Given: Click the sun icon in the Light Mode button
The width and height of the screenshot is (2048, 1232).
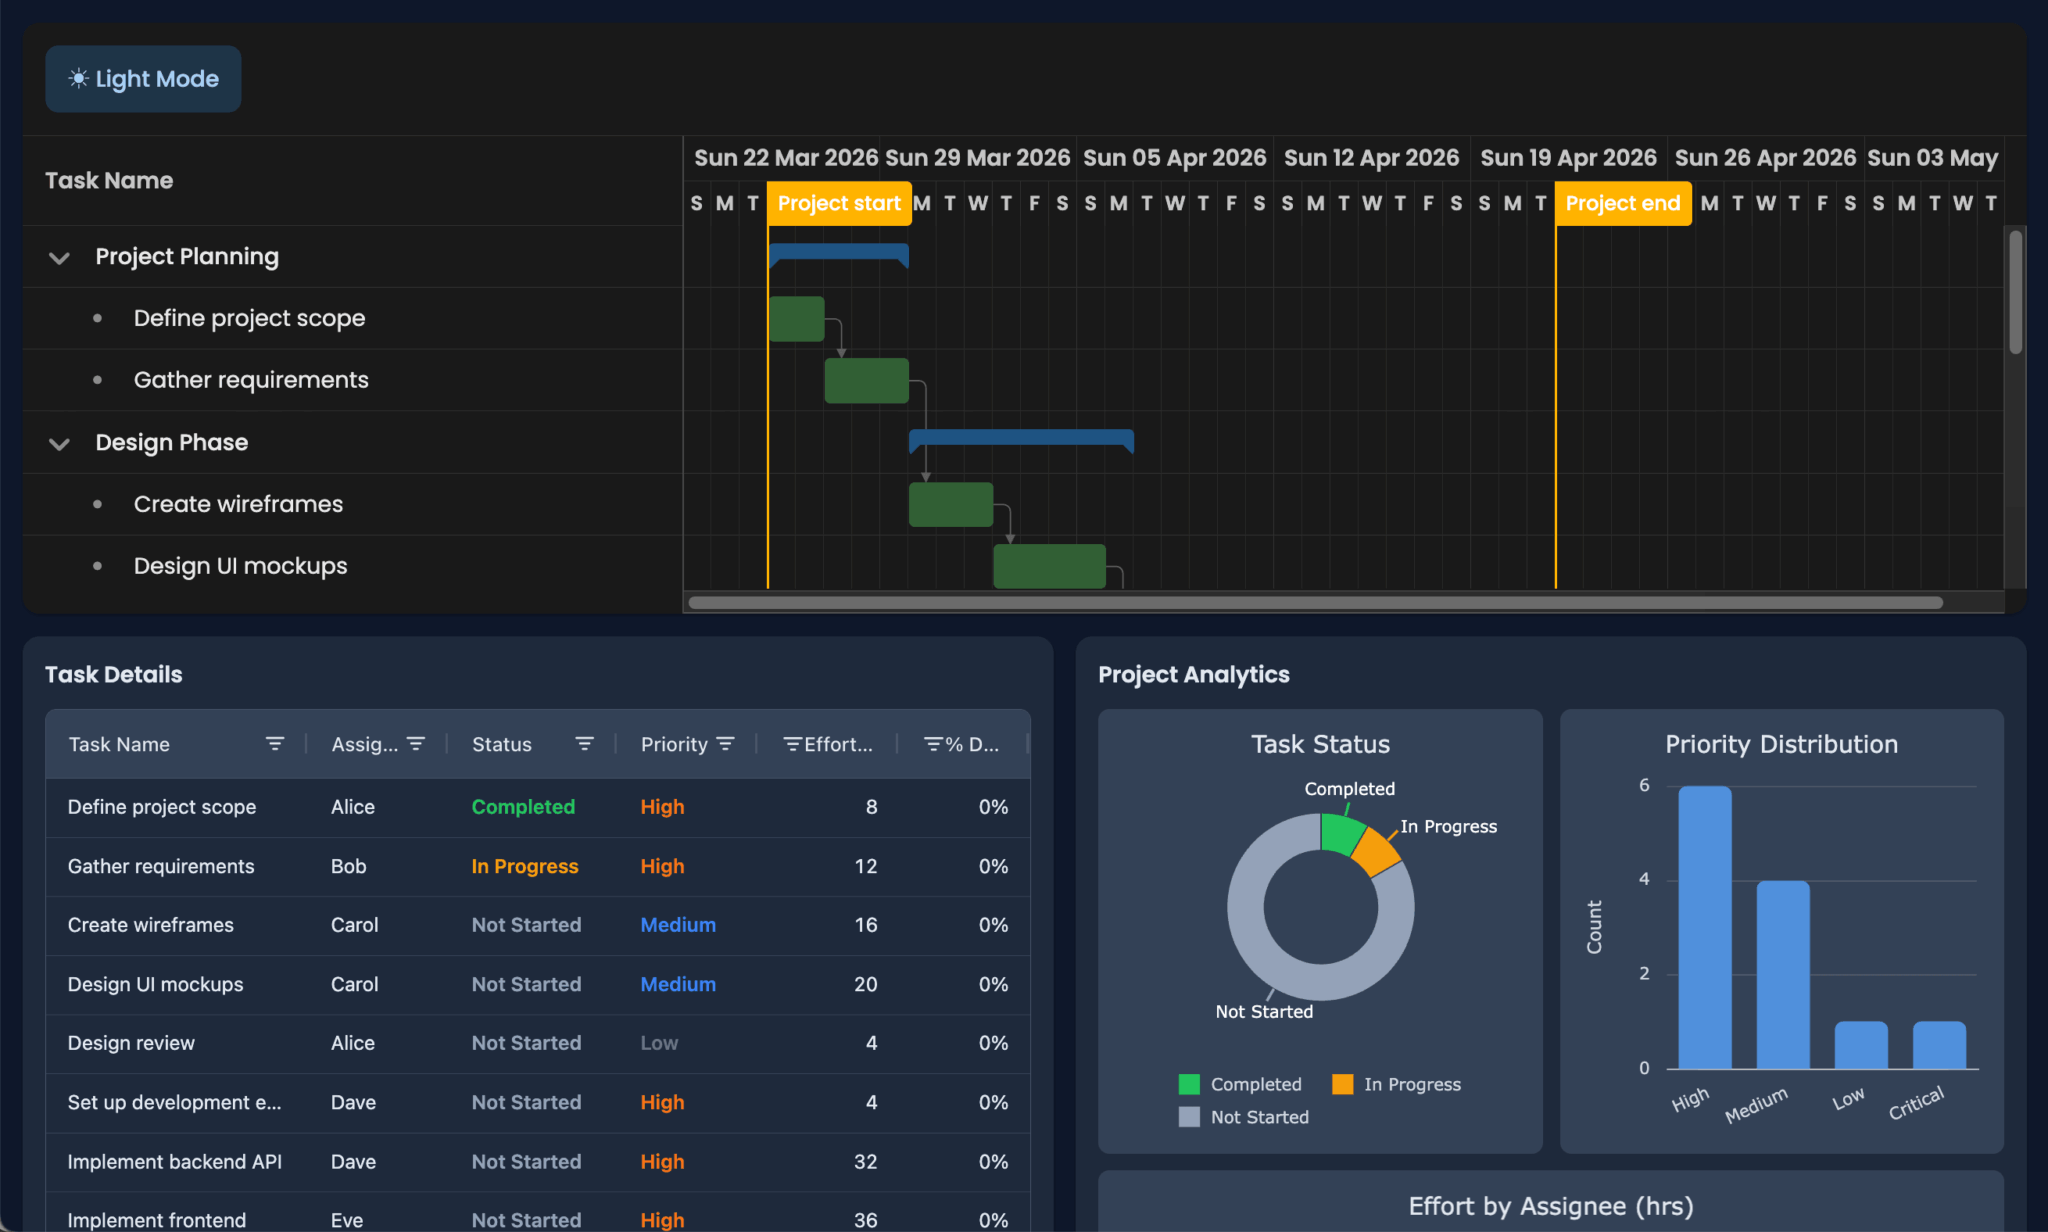Looking at the screenshot, I should 78,78.
